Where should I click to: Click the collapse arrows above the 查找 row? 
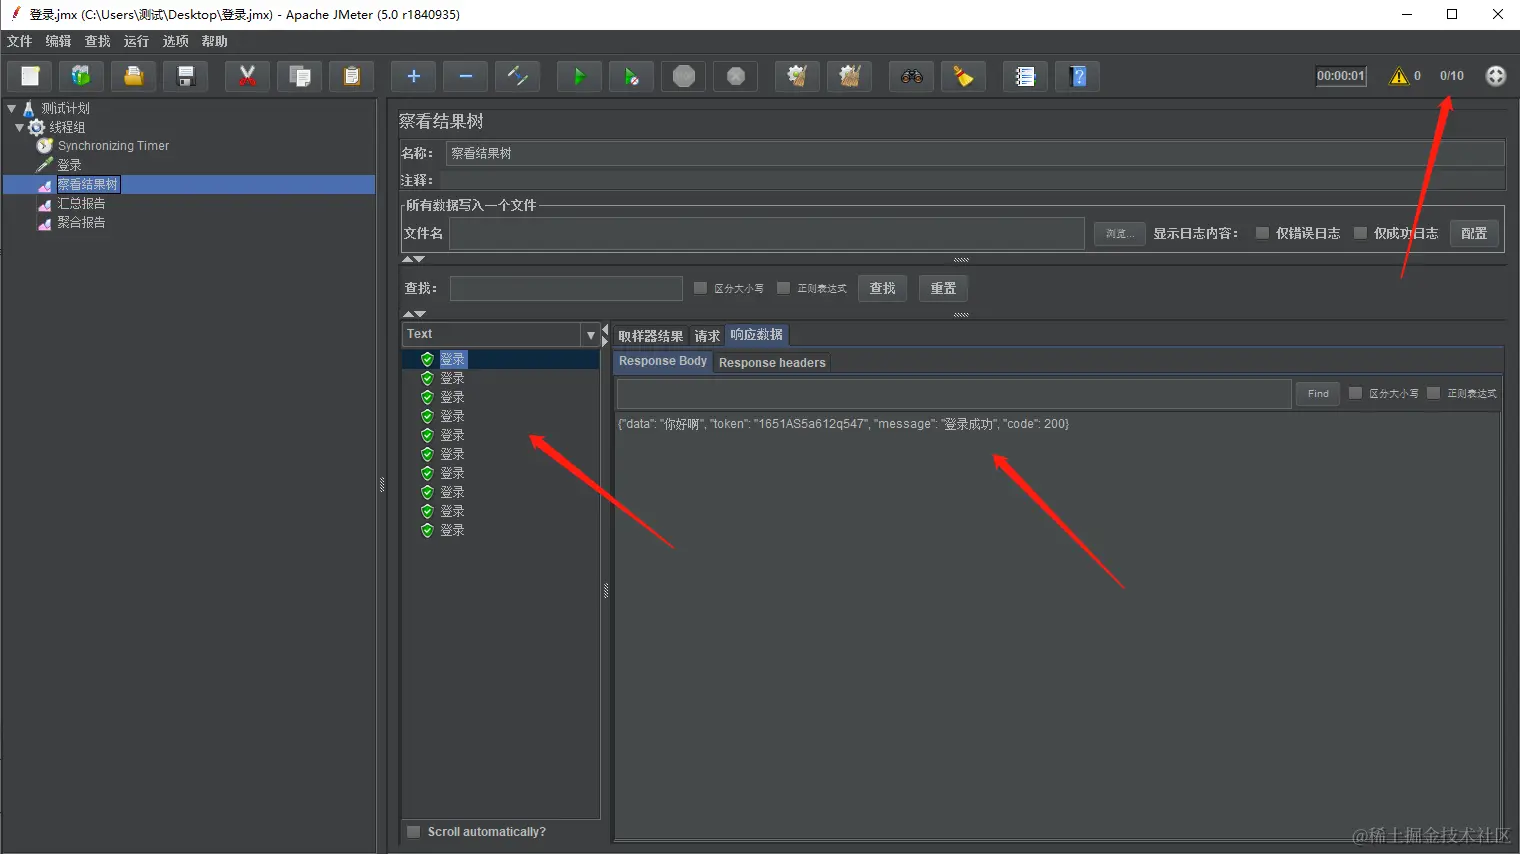pos(413,260)
